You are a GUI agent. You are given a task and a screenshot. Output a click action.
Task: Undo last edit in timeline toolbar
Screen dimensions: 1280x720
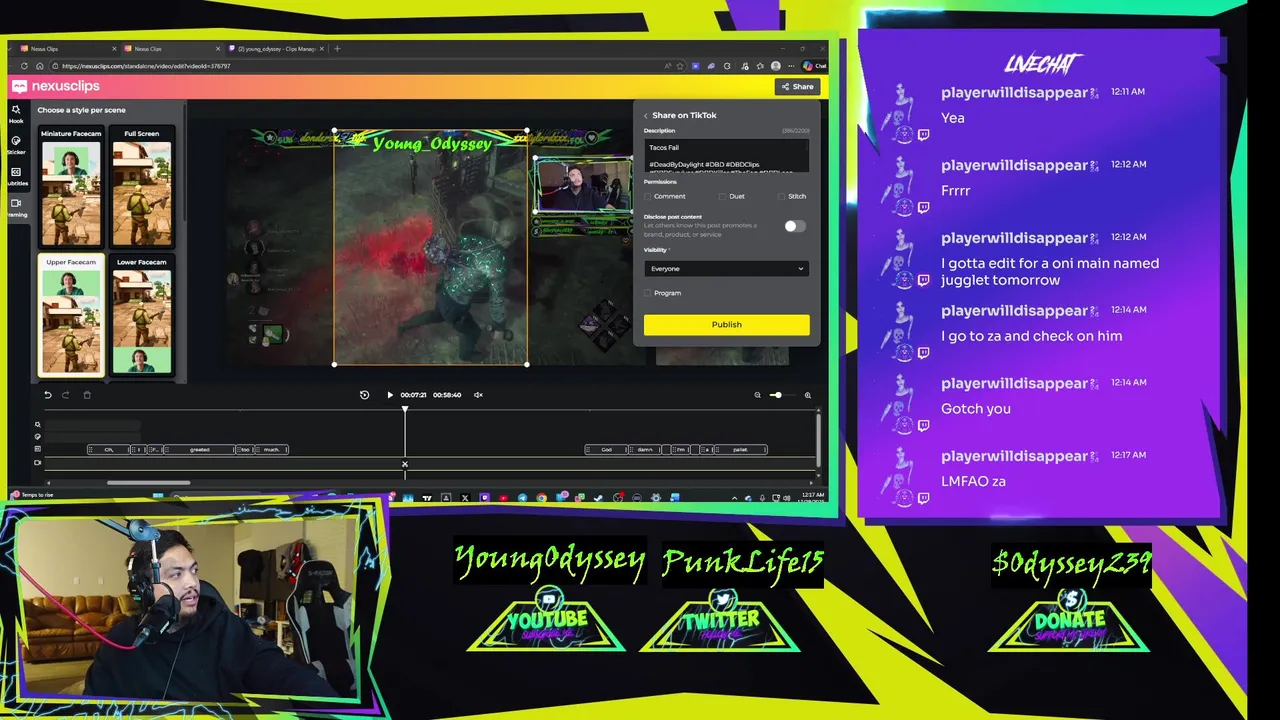(x=47, y=395)
